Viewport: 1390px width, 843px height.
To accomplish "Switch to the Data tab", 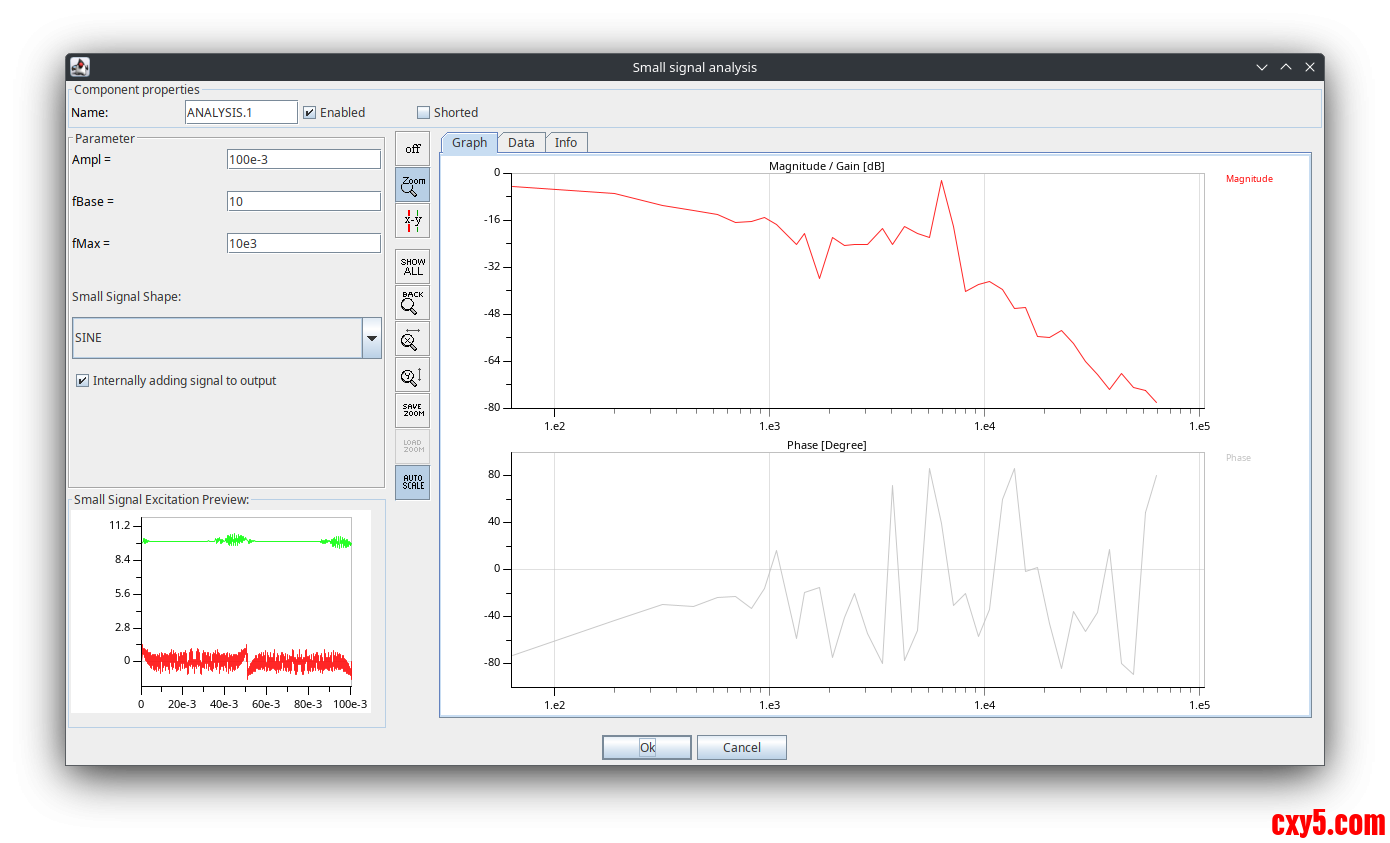I will (x=521, y=143).
